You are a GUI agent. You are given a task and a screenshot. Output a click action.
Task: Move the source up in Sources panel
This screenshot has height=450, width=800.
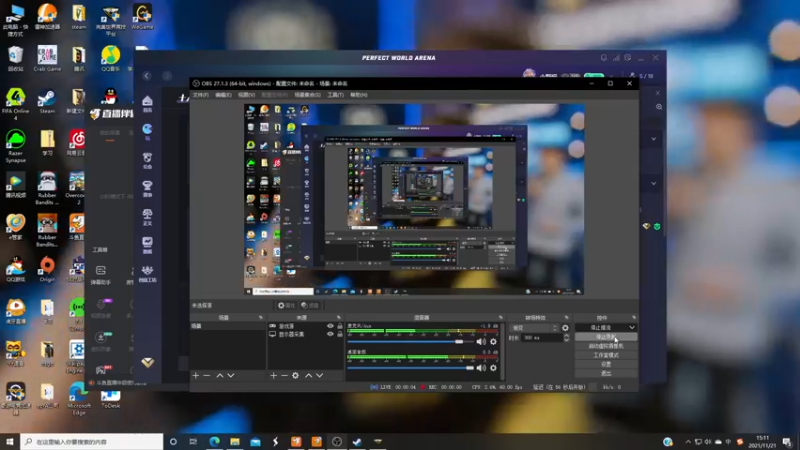[309, 376]
